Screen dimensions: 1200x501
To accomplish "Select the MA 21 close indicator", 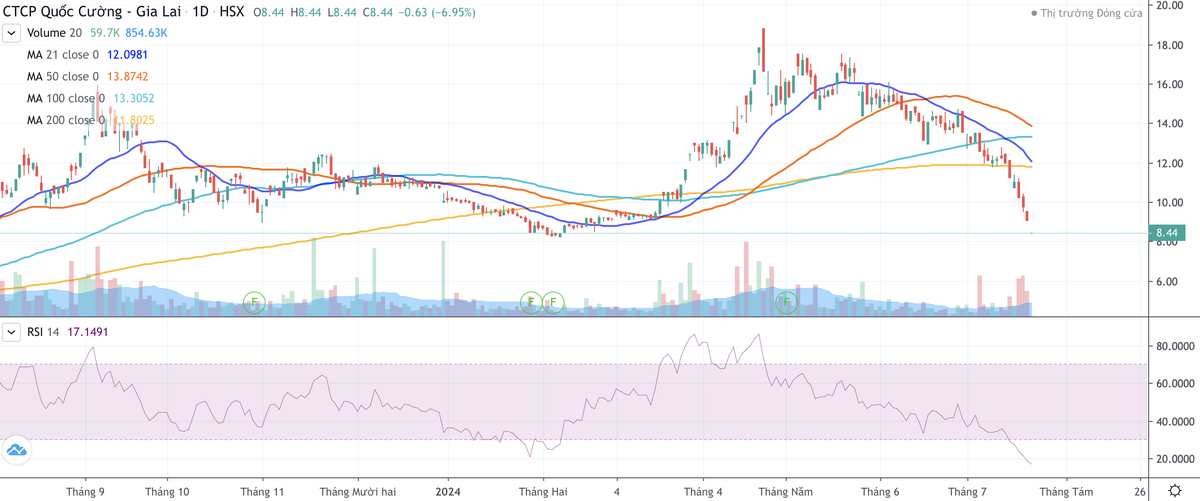I will pyautogui.click(x=62, y=55).
